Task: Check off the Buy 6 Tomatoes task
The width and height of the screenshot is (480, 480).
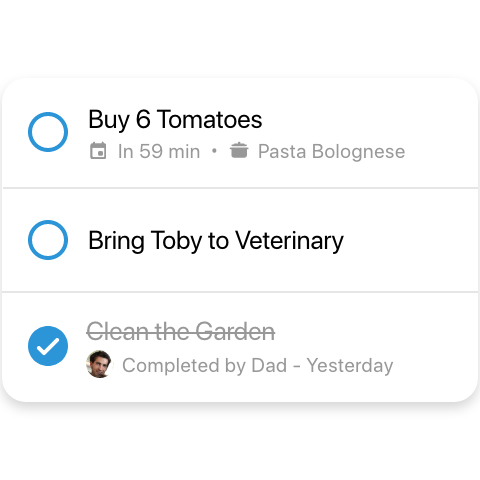Action: pos(48,132)
